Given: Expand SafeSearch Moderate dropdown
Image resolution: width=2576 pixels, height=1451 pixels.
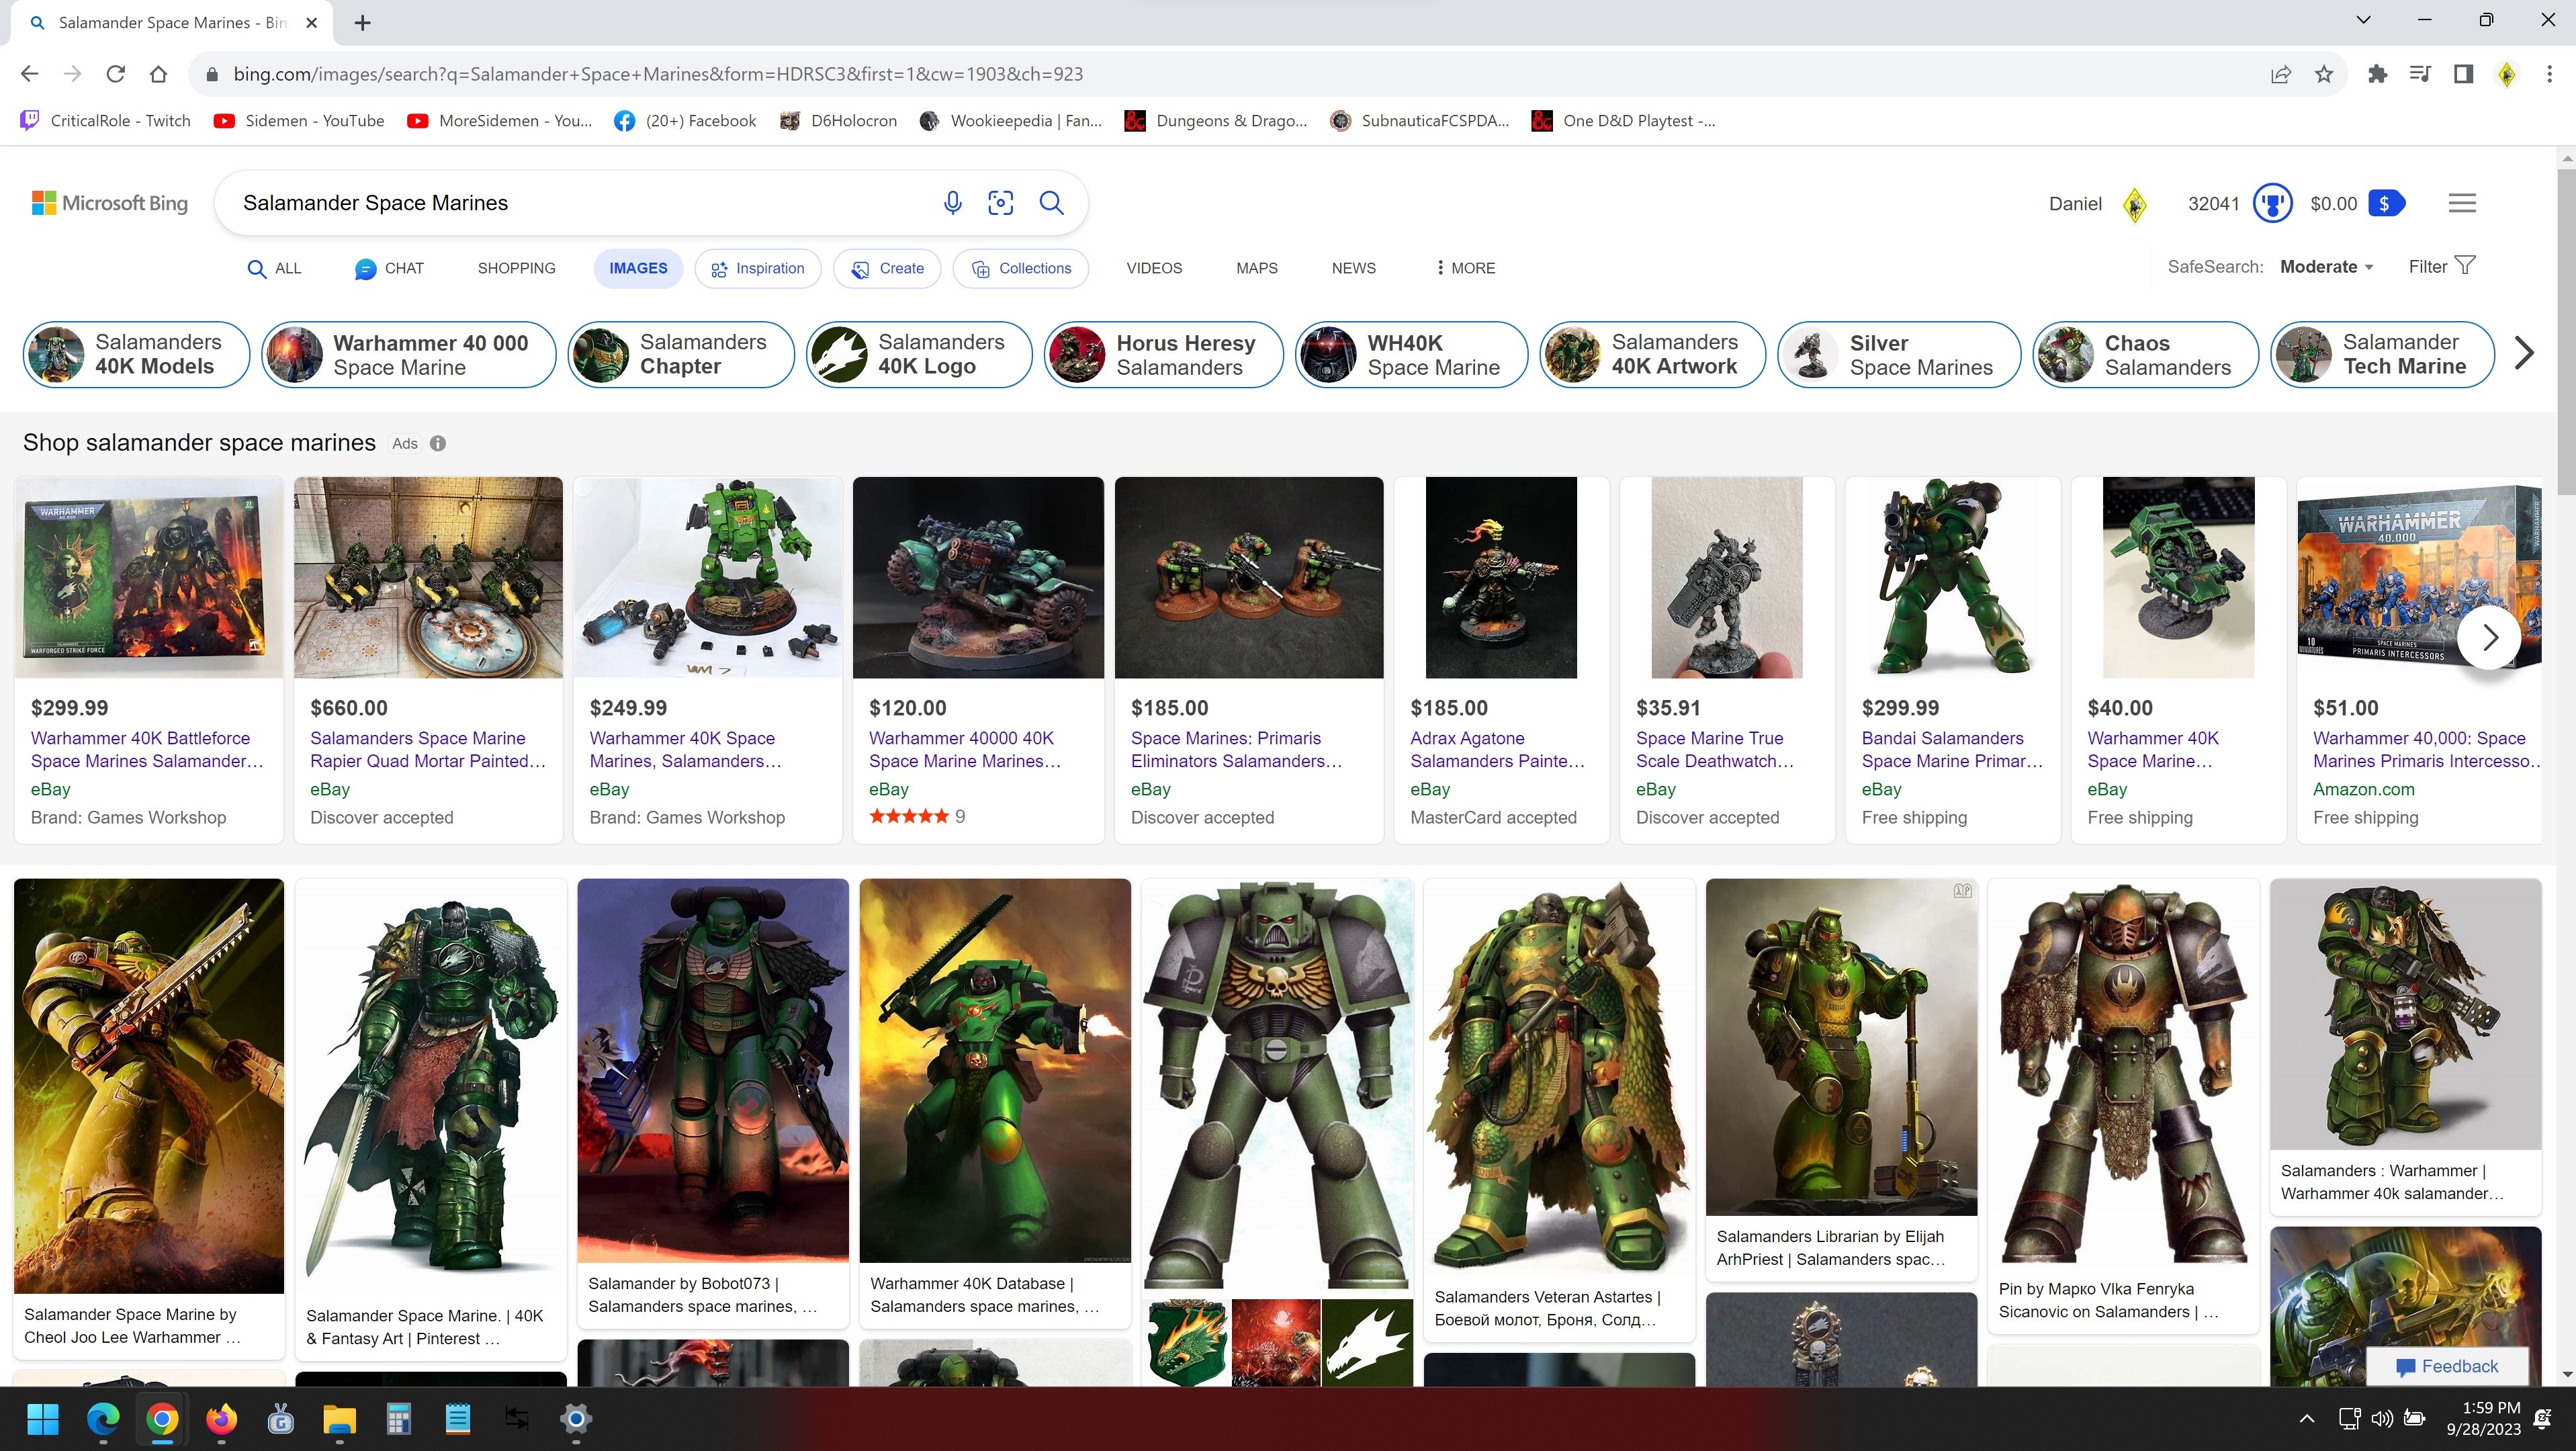Looking at the screenshot, I should click(2326, 267).
